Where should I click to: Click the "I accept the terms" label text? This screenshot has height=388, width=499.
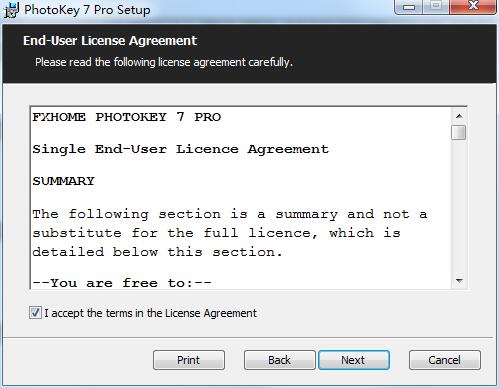[x=150, y=313]
